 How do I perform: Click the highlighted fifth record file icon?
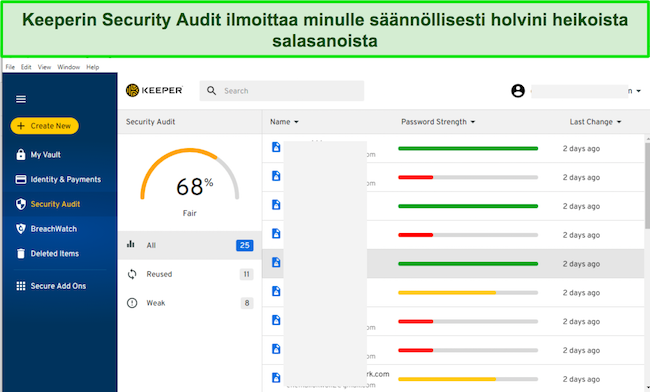click(276, 262)
